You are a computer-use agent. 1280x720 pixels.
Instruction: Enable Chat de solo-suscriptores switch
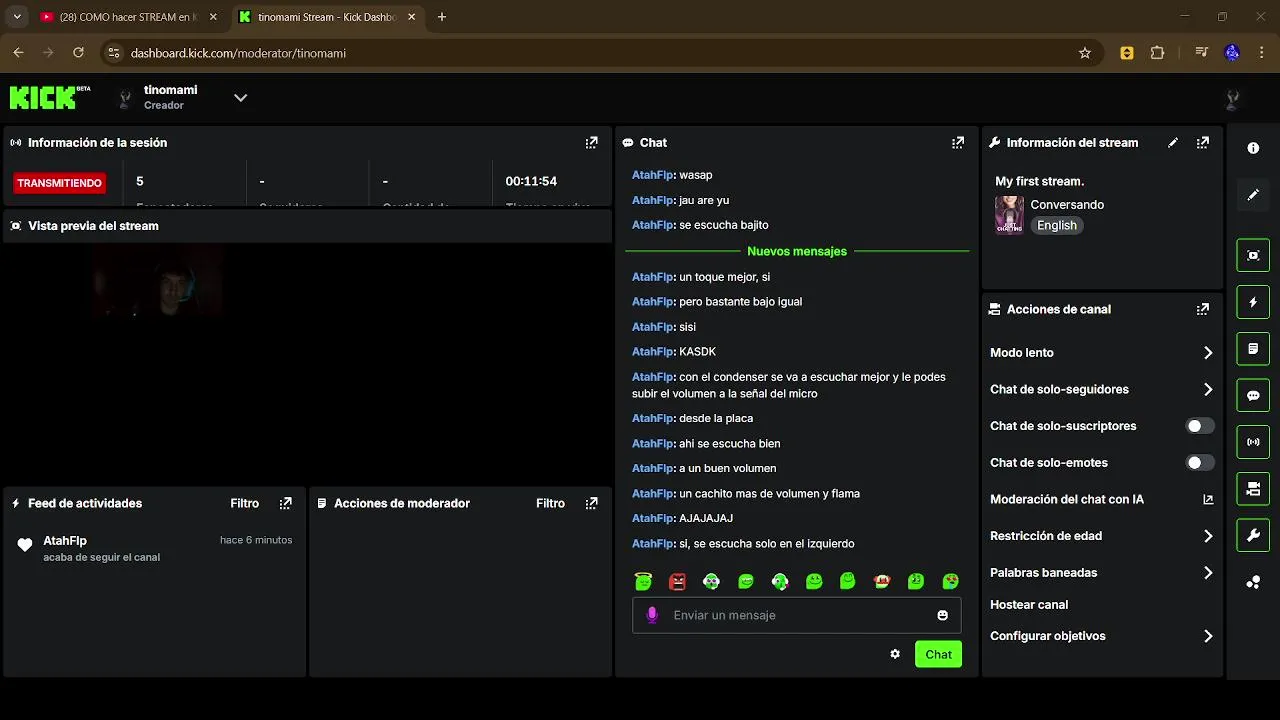click(x=1200, y=426)
